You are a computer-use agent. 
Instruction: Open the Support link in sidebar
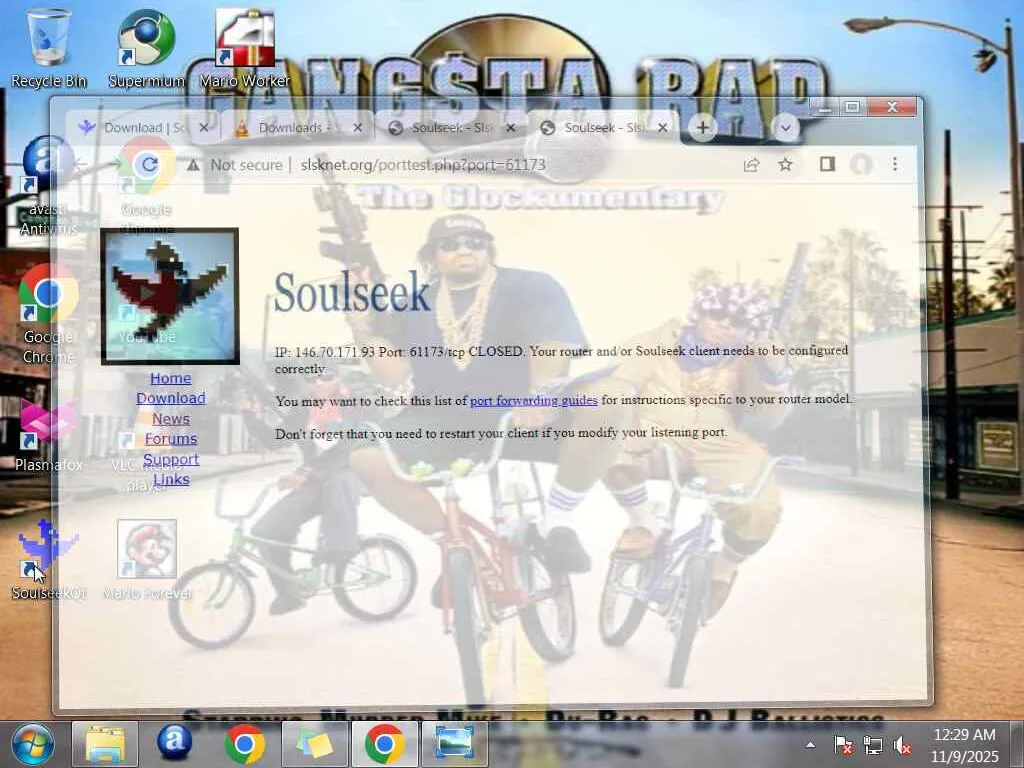pos(170,459)
